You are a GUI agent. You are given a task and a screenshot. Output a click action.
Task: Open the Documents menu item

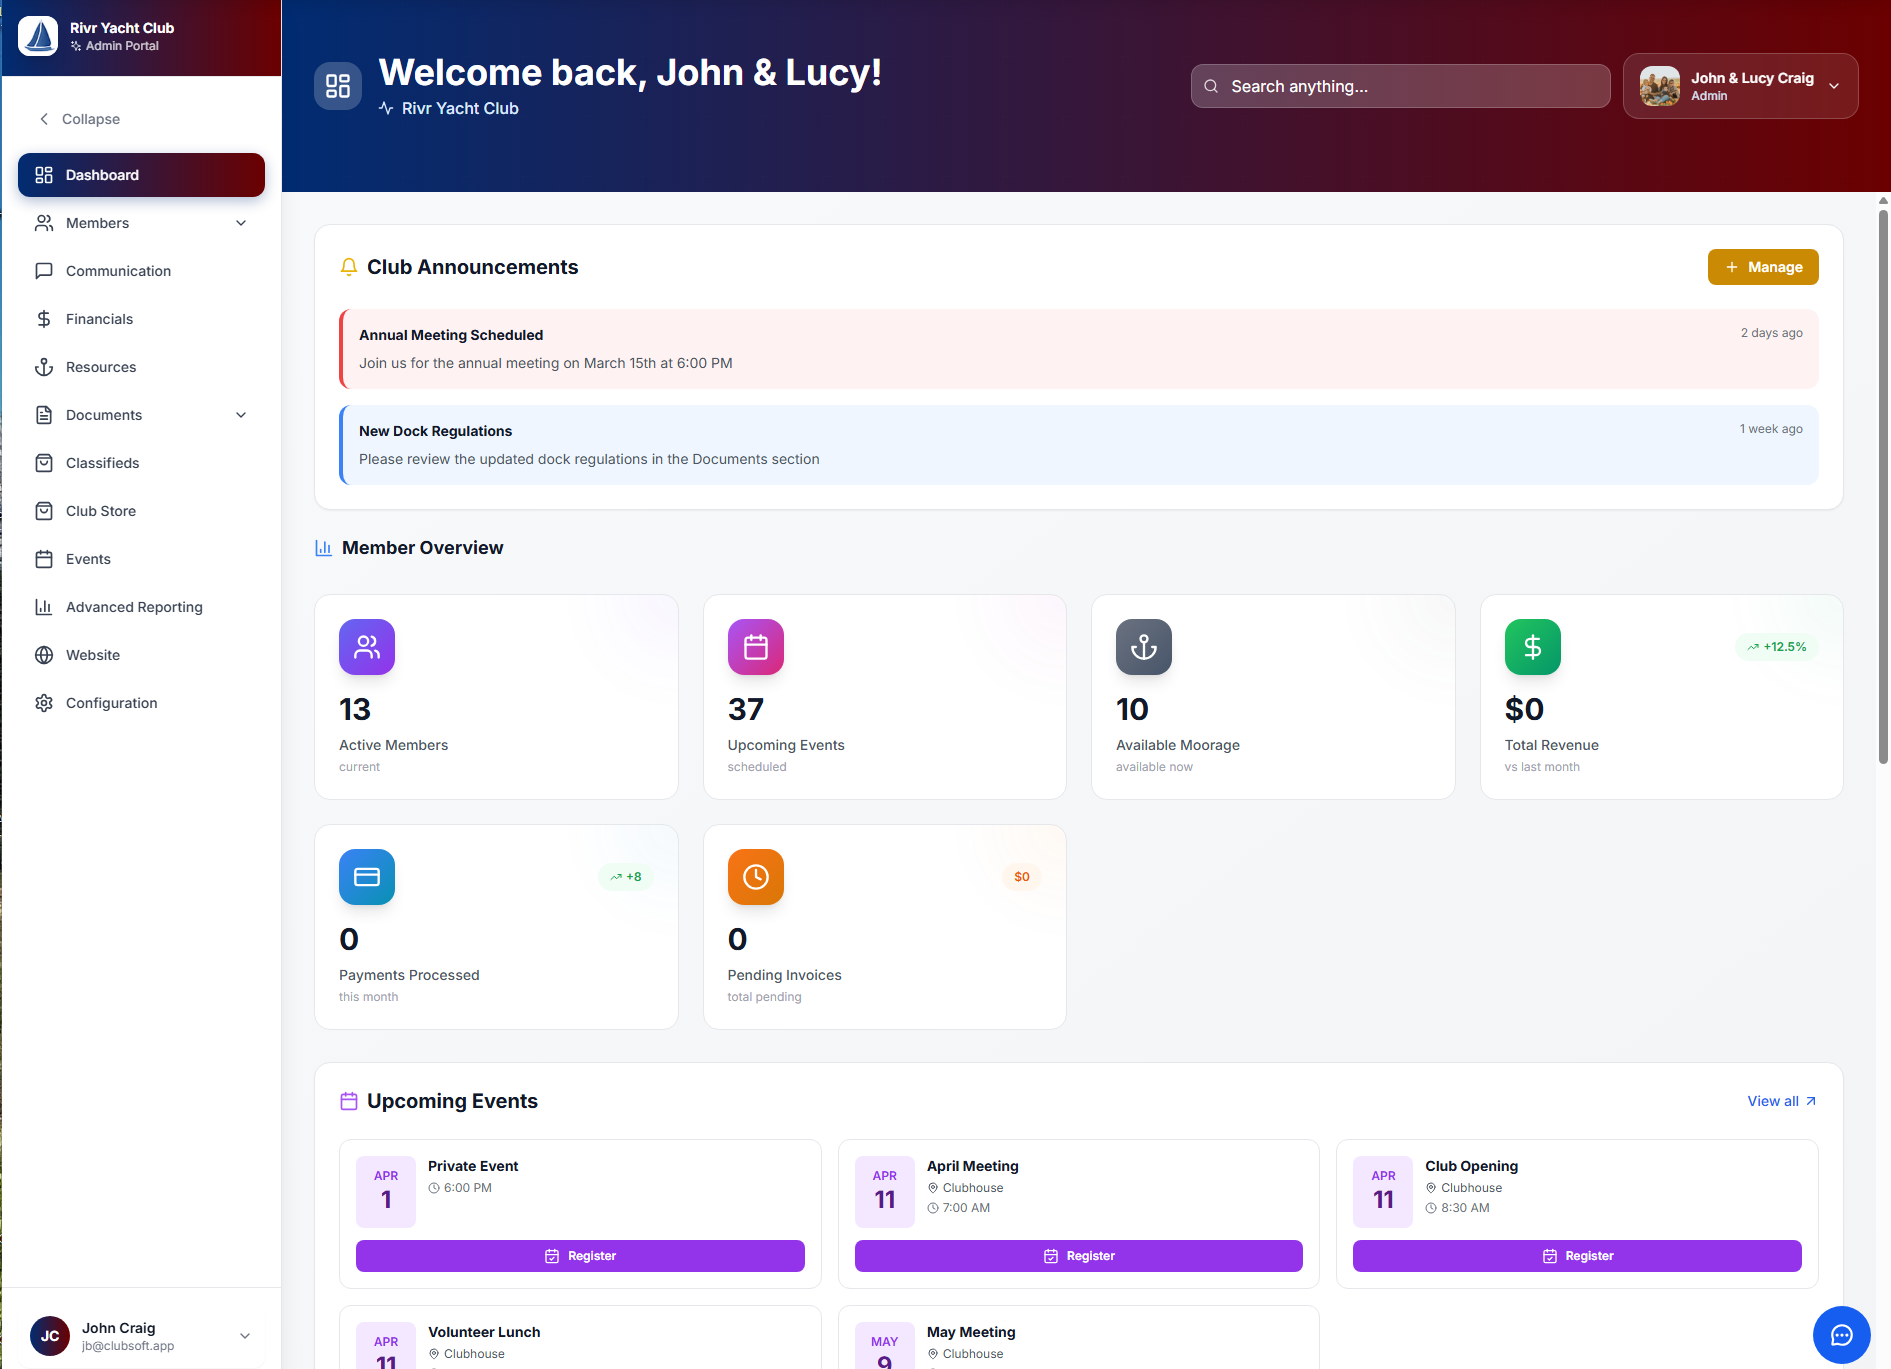[141, 415]
